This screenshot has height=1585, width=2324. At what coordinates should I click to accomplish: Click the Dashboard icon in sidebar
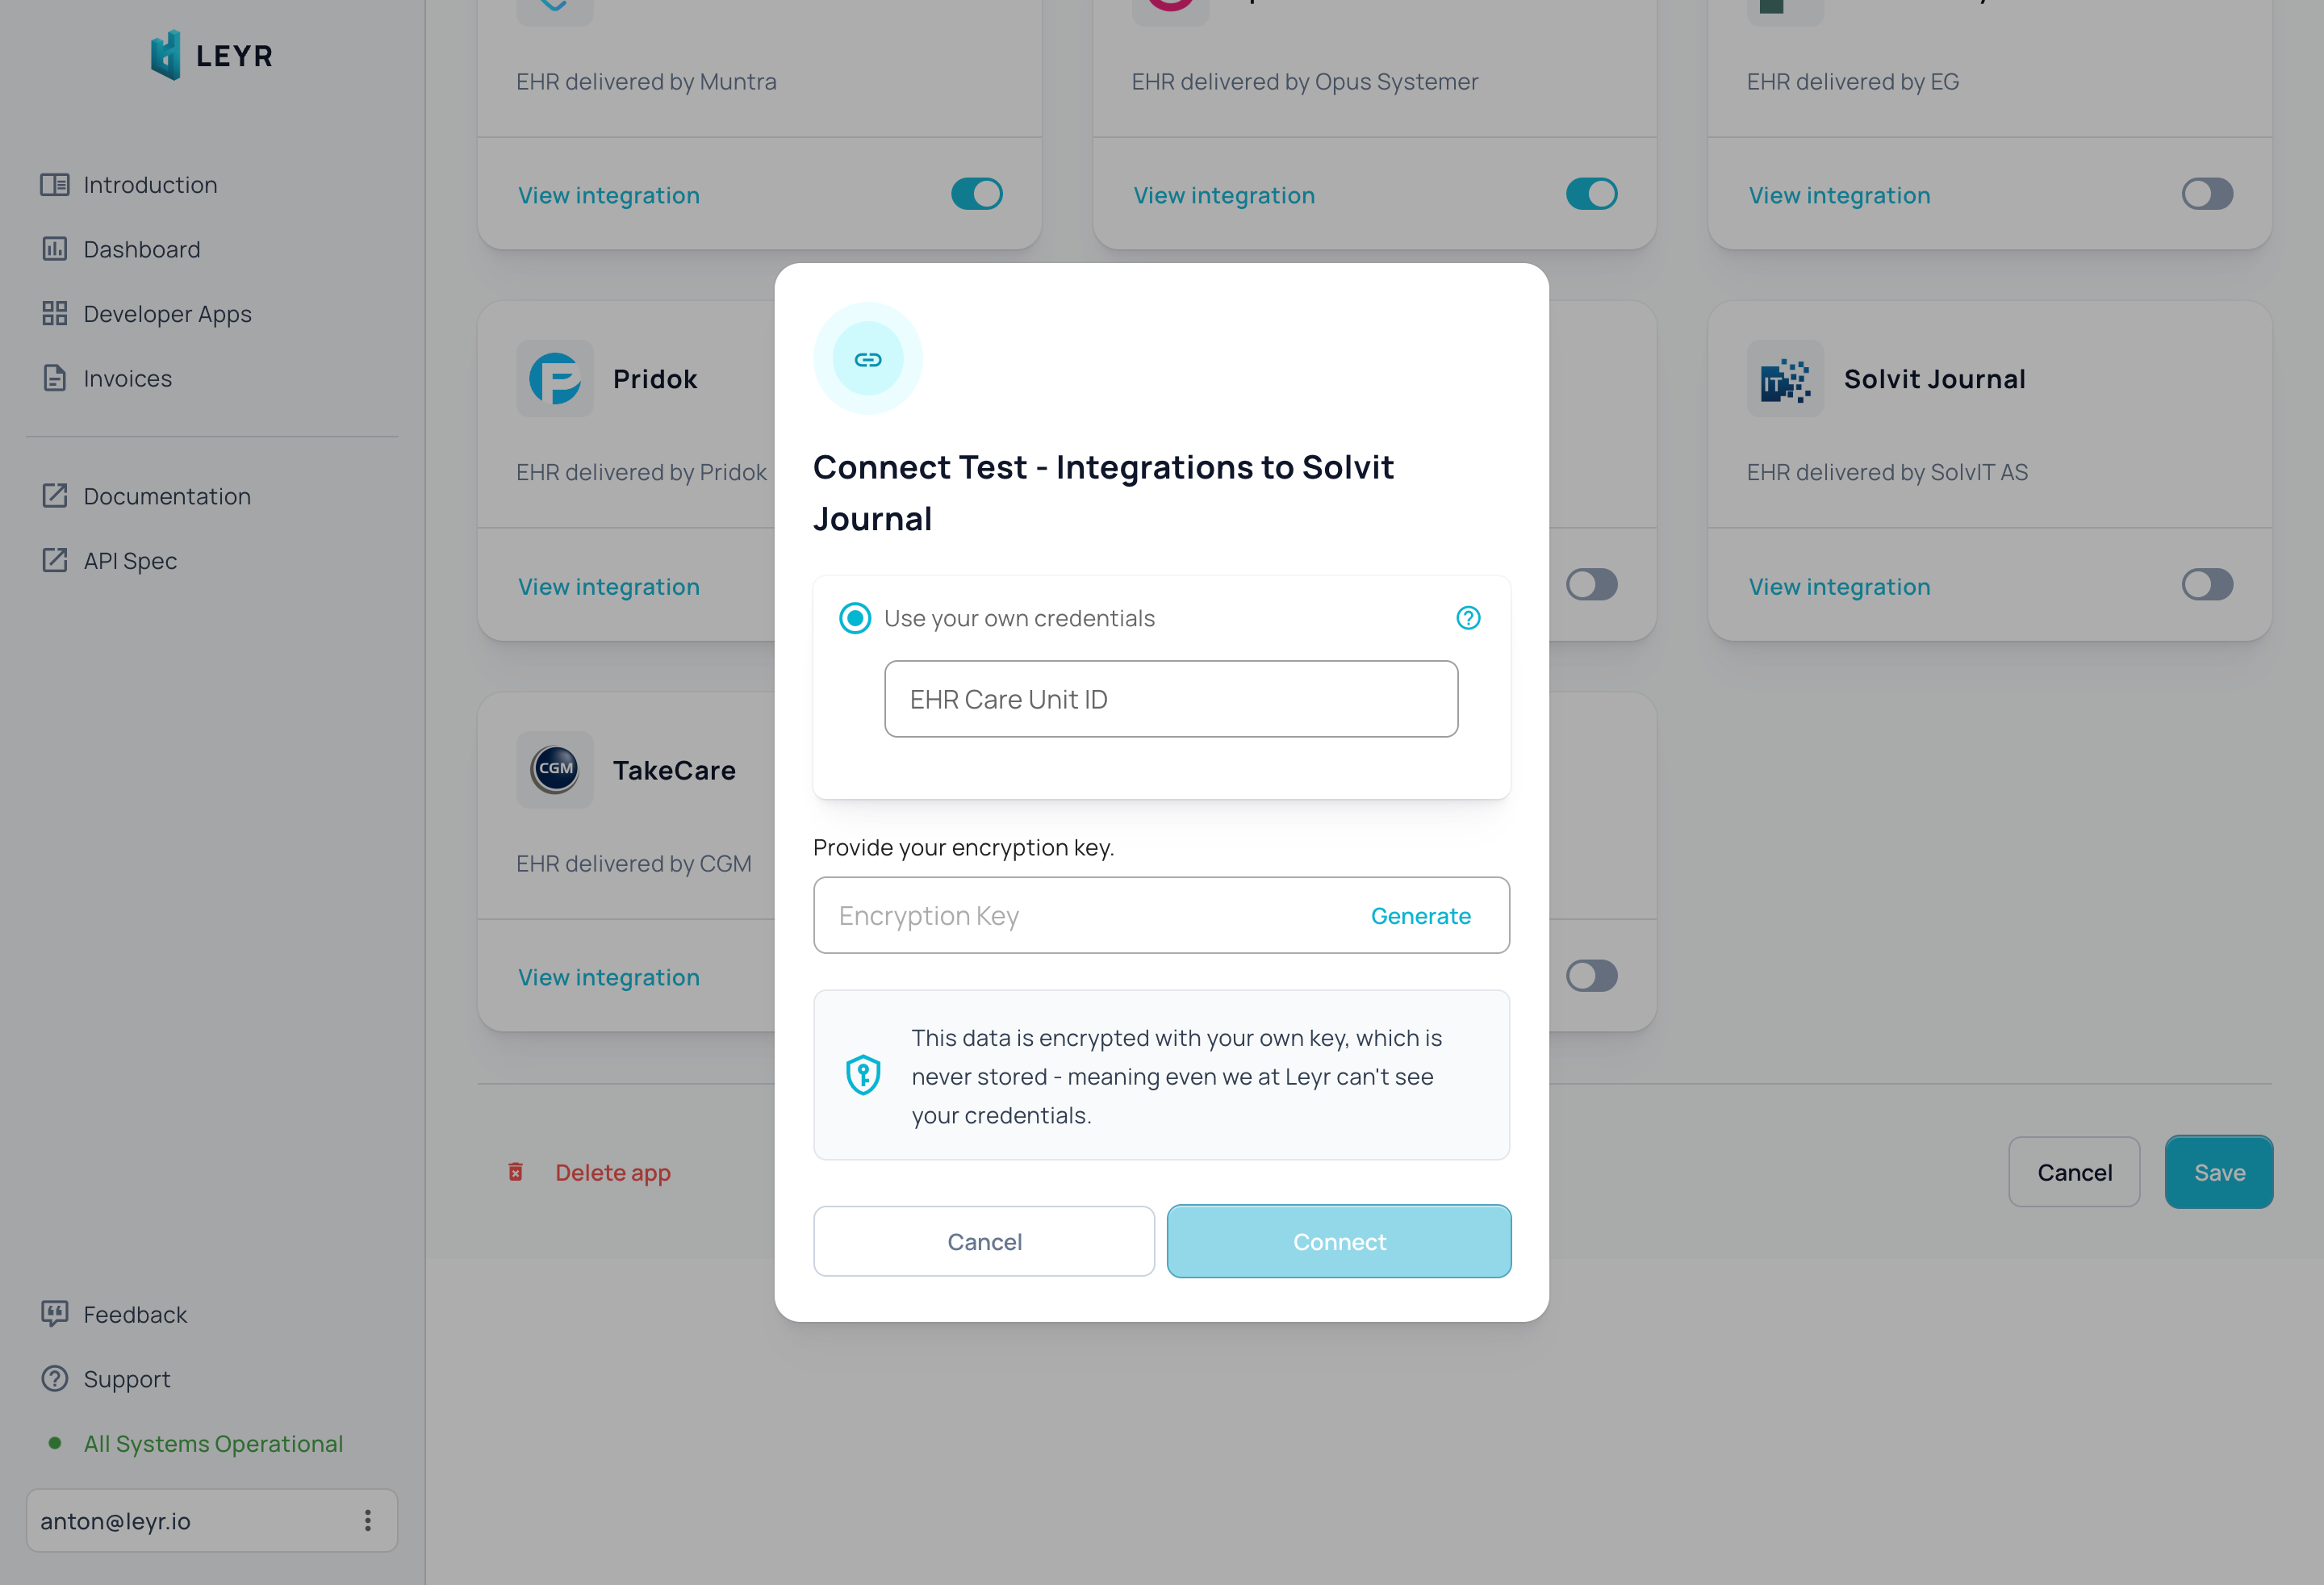pos(55,248)
